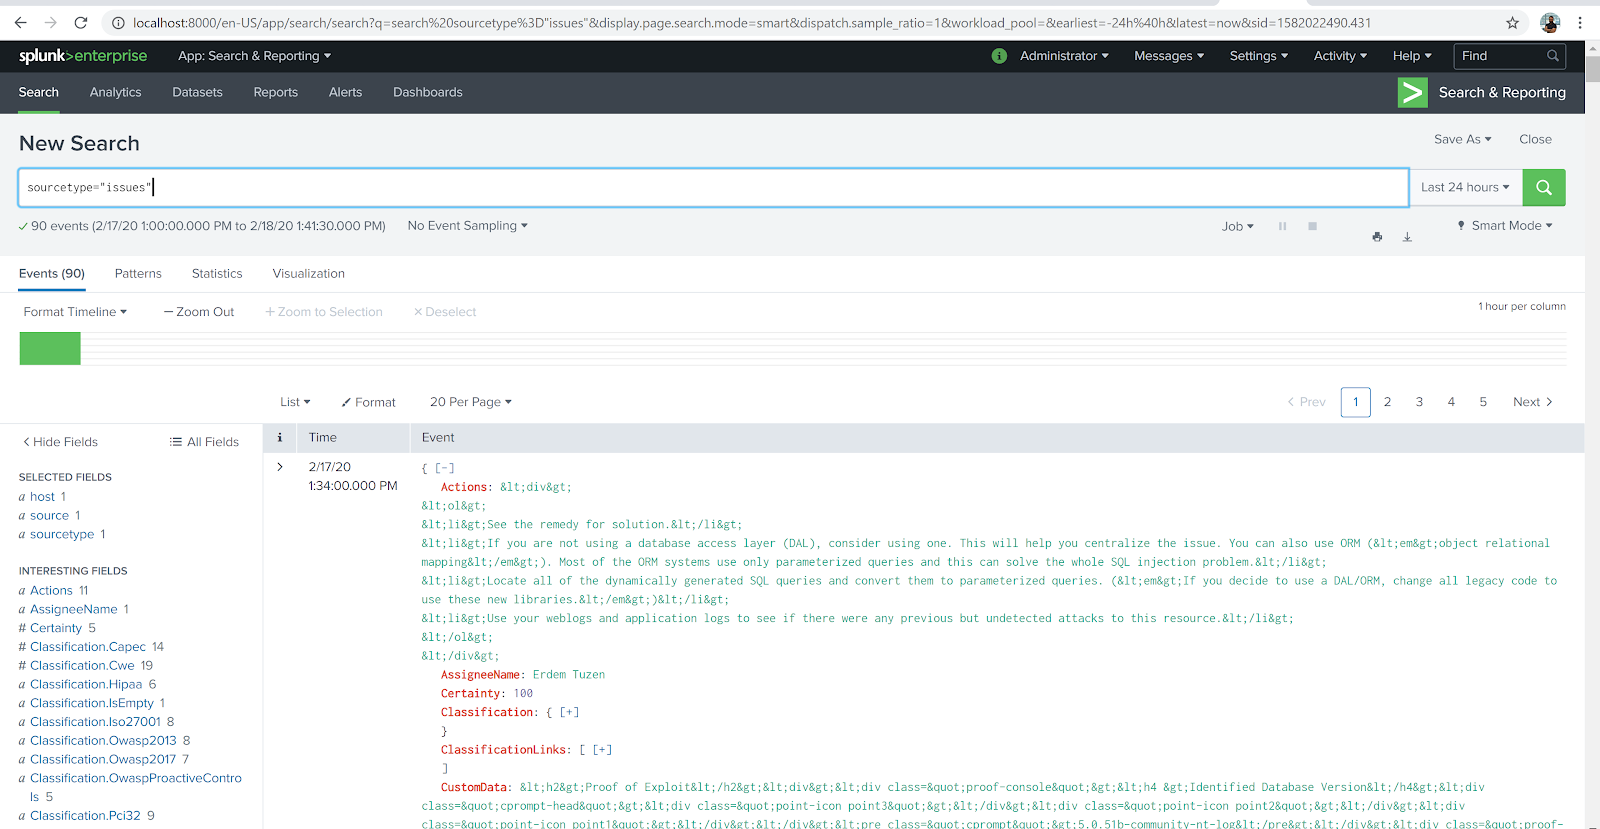Go to the Alerts nav item

pyautogui.click(x=345, y=92)
